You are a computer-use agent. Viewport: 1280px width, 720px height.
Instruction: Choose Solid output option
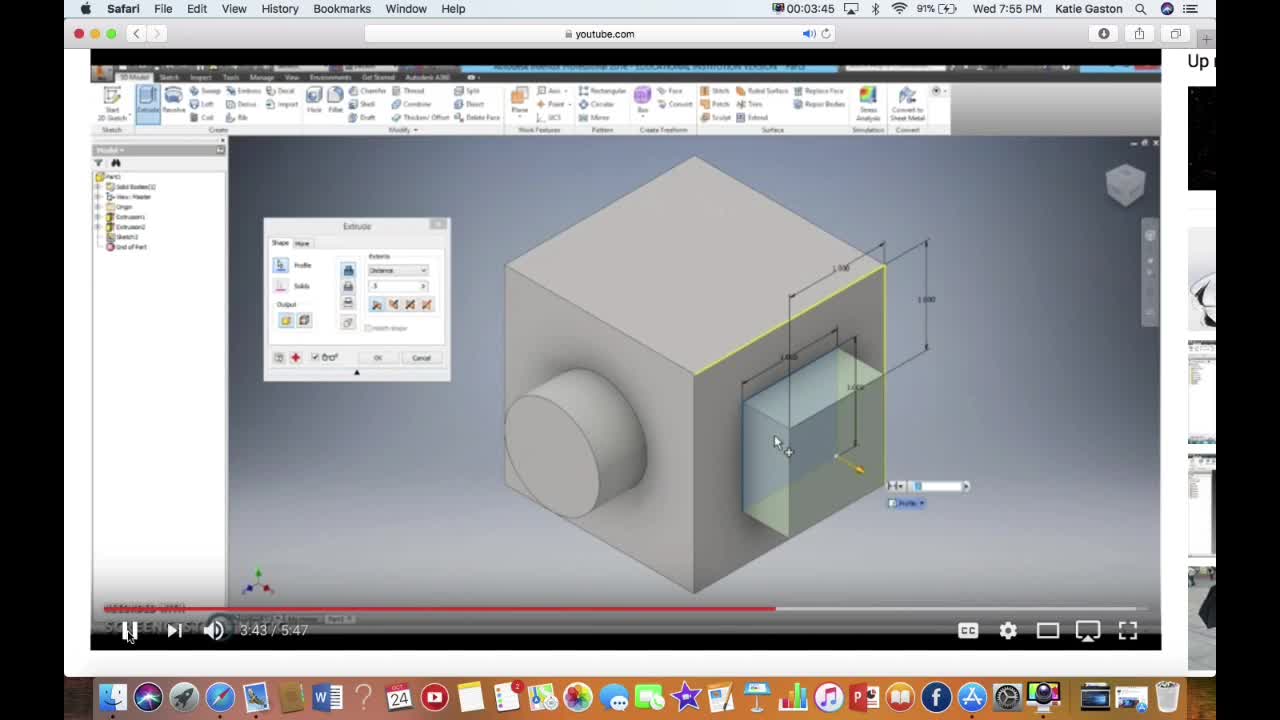(x=286, y=320)
